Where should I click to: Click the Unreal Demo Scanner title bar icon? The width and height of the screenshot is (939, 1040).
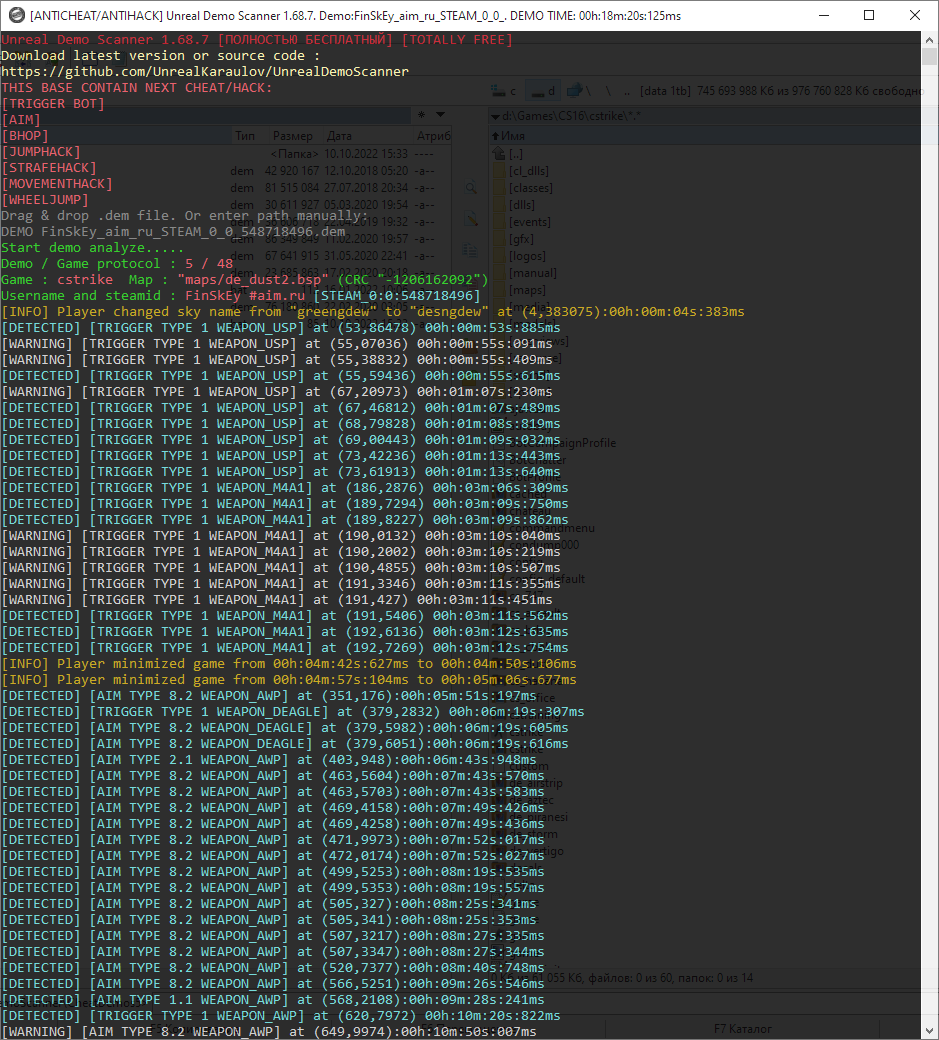coord(17,15)
